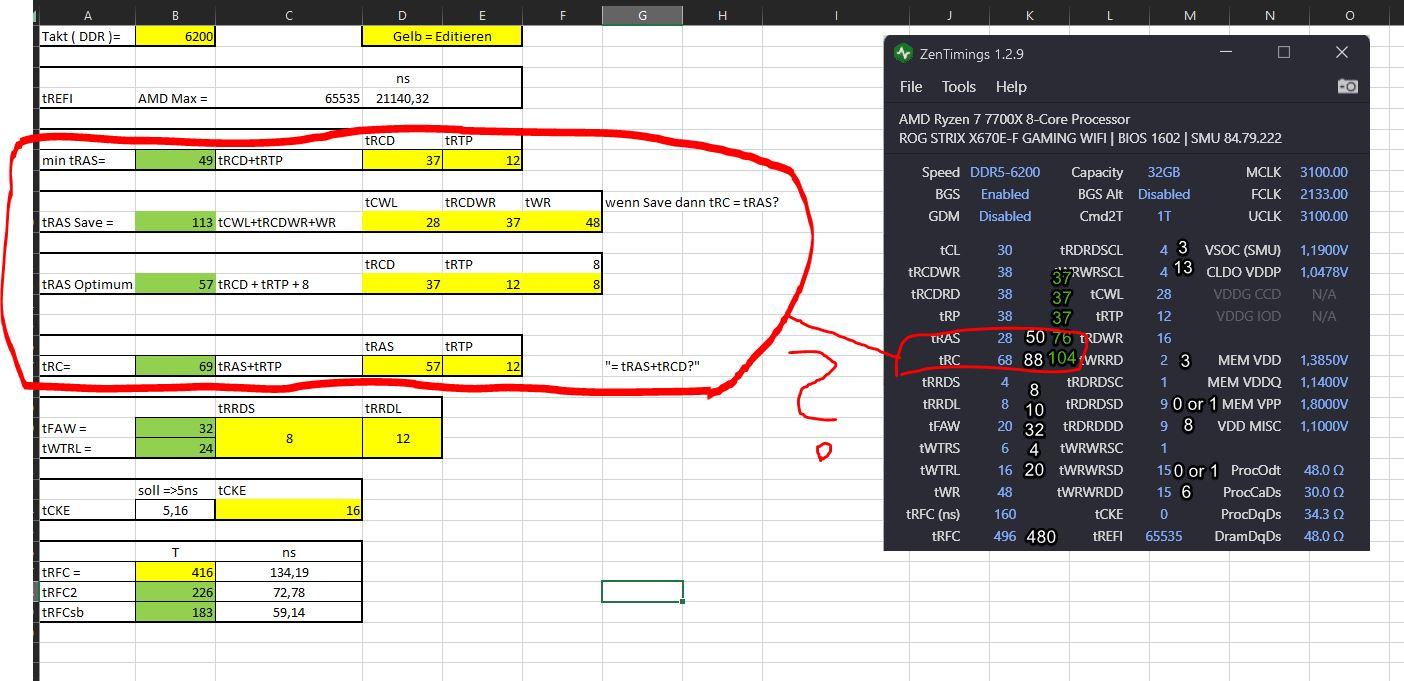Click the FCLK 2133.00 value
The height and width of the screenshot is (681, 1404).
pyautogui.click(x=1323, y=194)
